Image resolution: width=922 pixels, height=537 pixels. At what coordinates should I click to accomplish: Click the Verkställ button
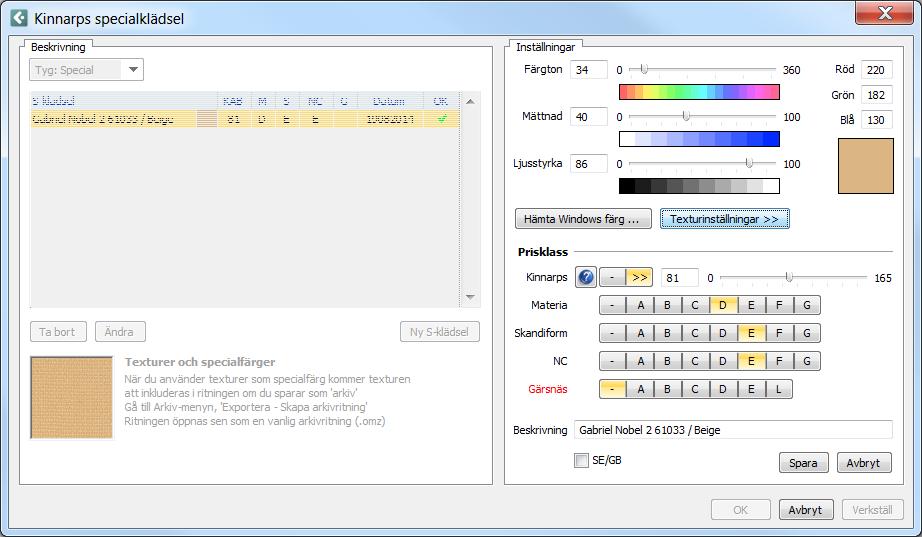click(872, 510)
